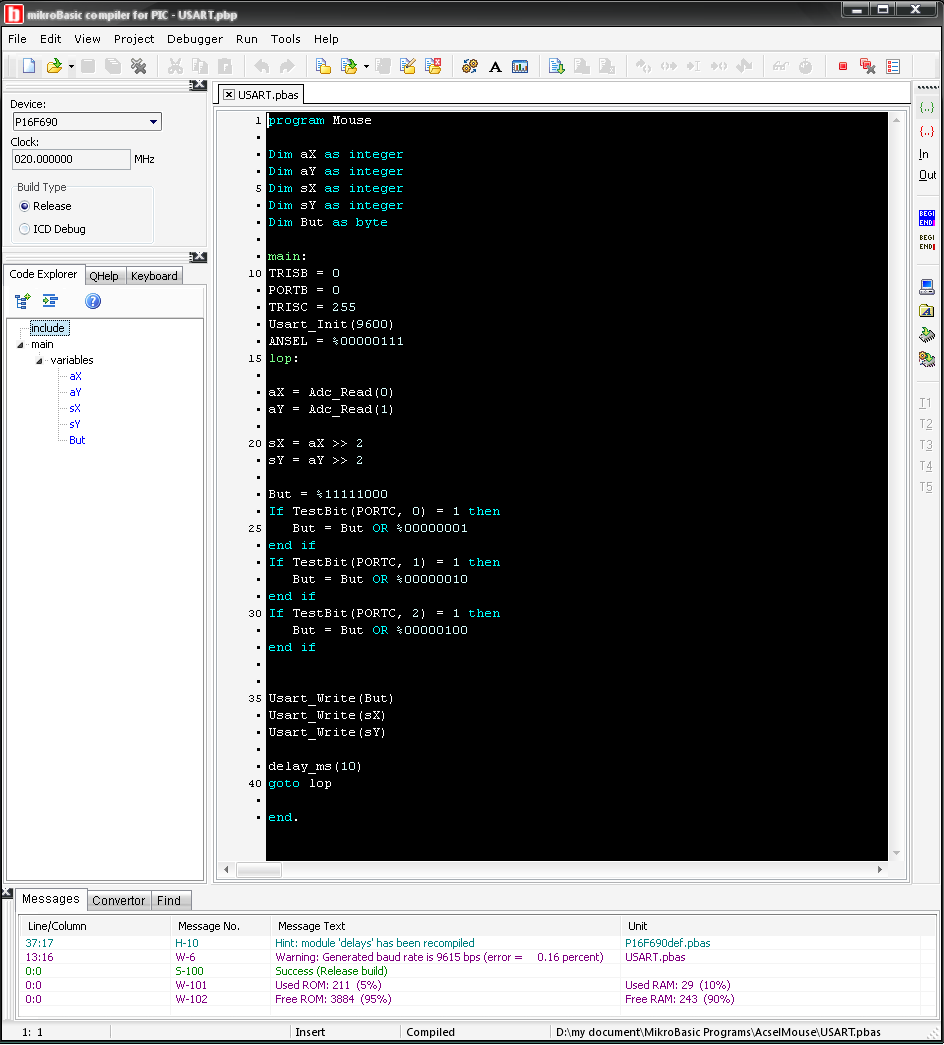Open the Debugger menu

point(195,39)
